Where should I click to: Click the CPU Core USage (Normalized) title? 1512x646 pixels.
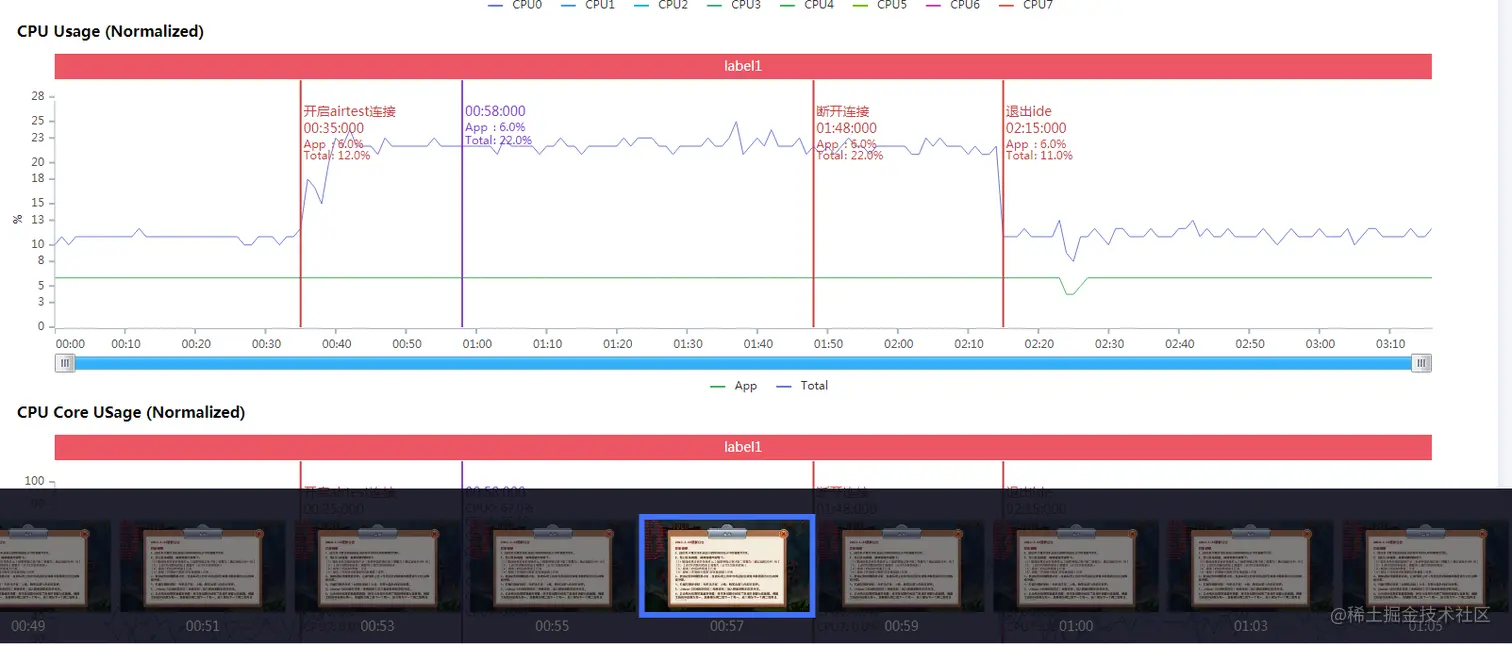click(131, 412)
